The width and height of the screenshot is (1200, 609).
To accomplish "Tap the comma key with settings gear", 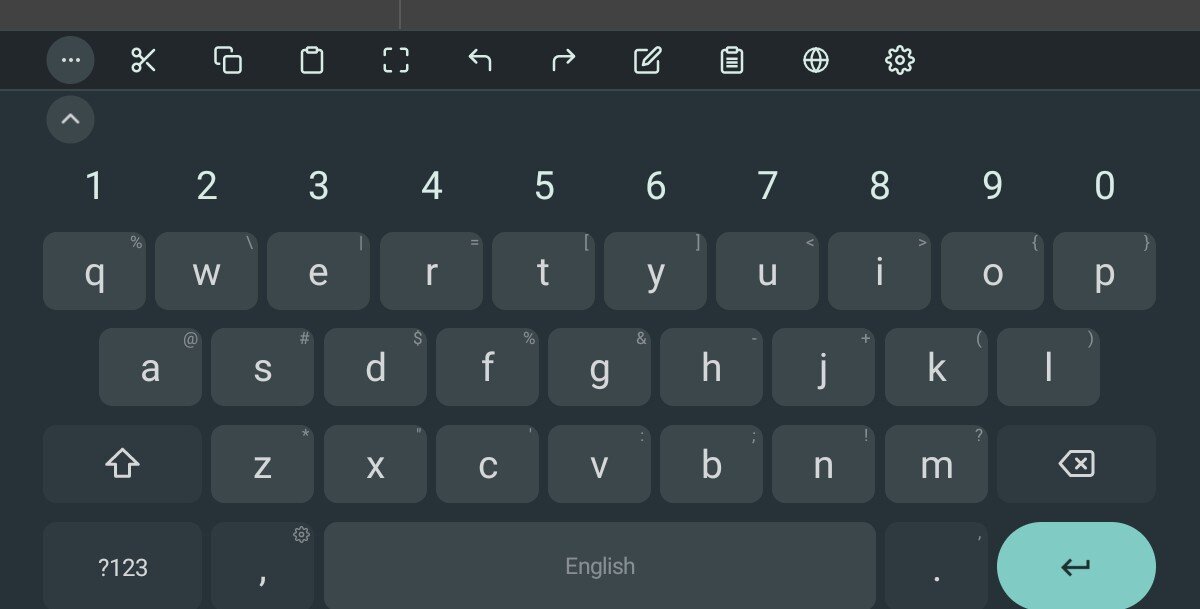I will pyautogui.click(x=262, y=566).
